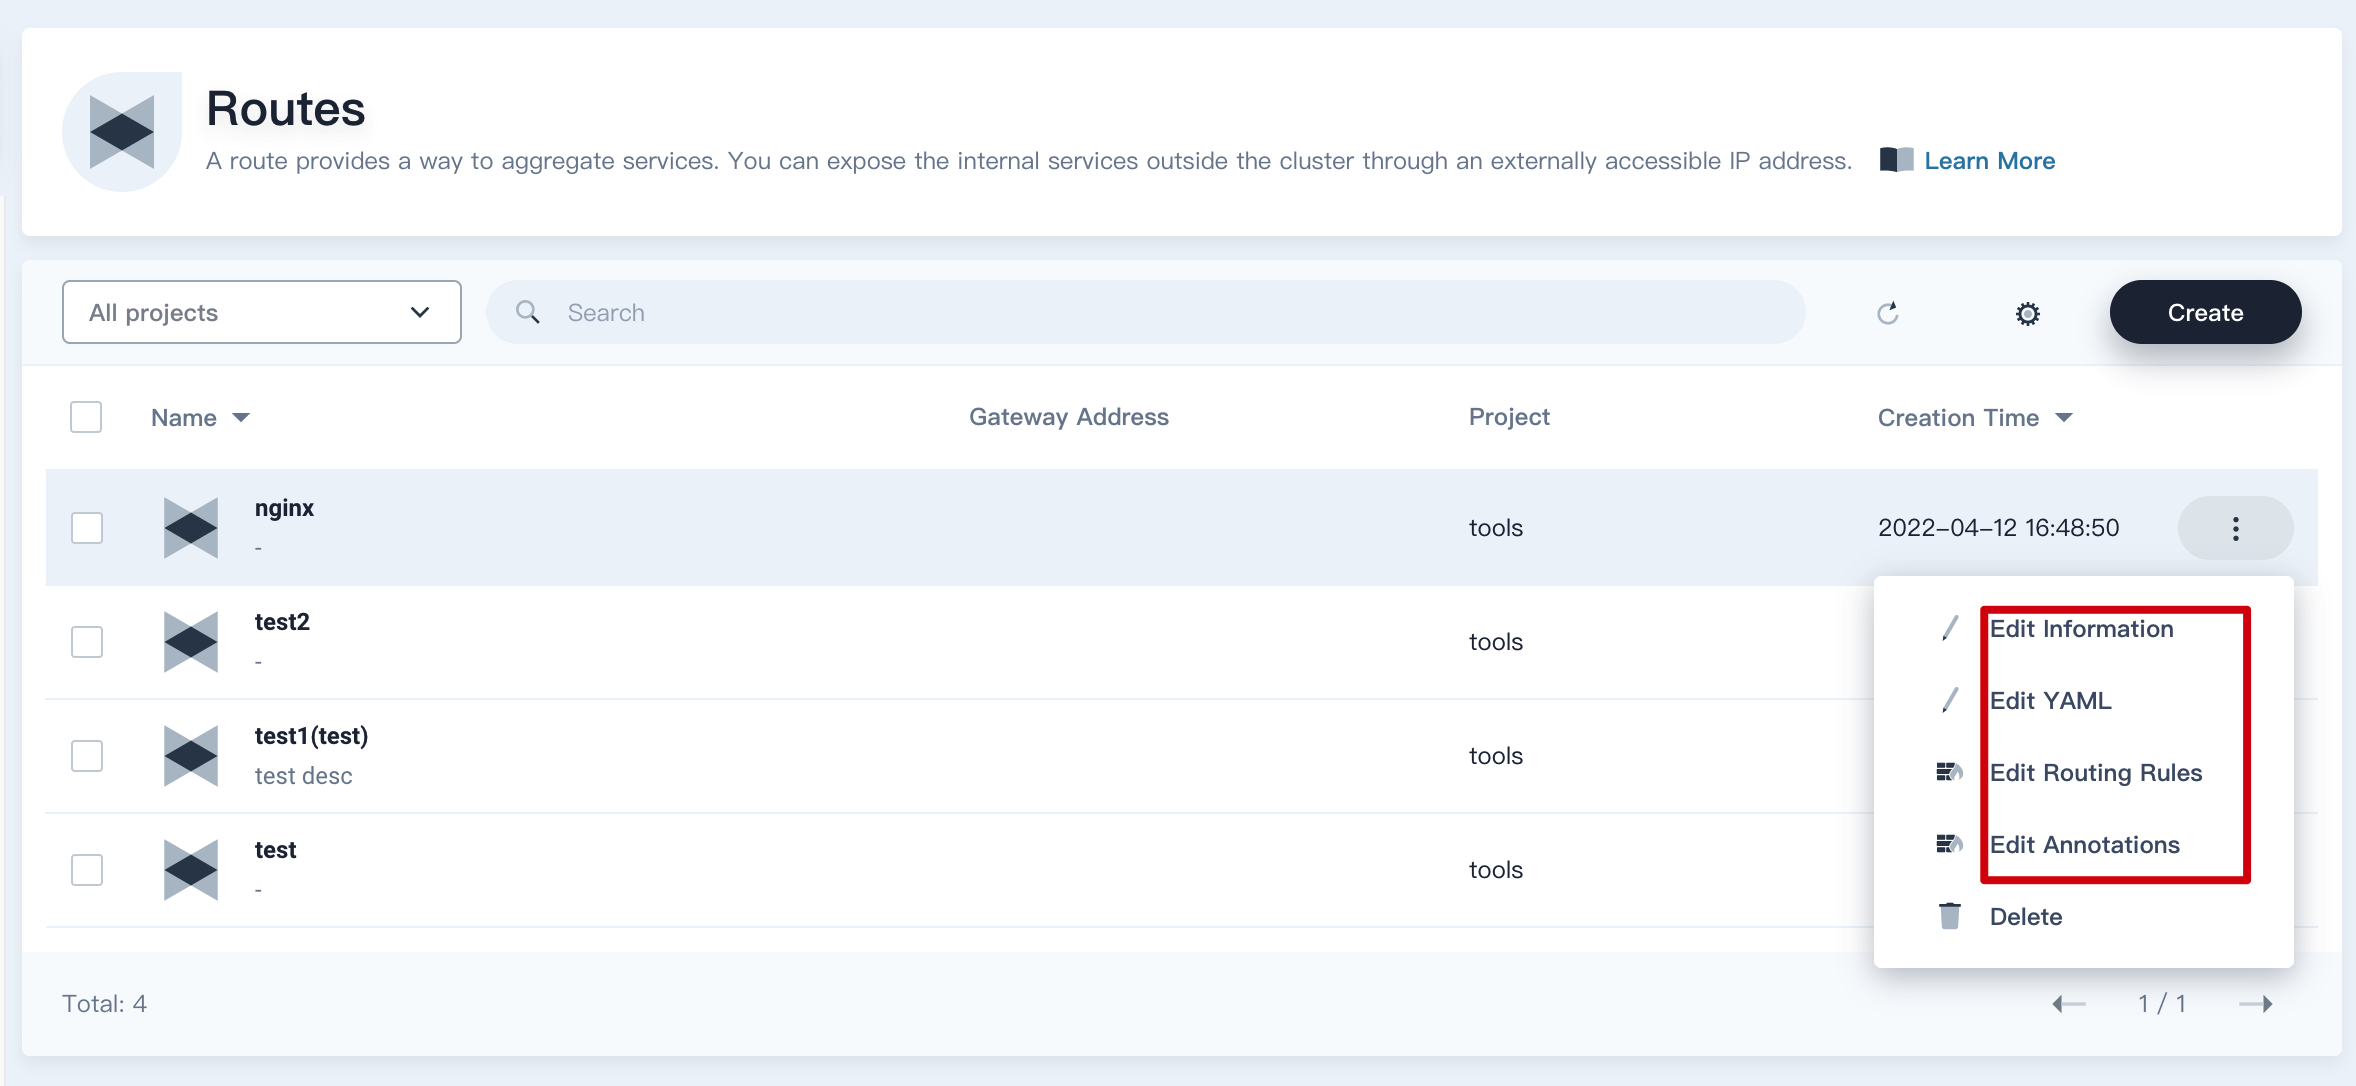Click the test2 route icon
2356x1086 pixels.
190,641
